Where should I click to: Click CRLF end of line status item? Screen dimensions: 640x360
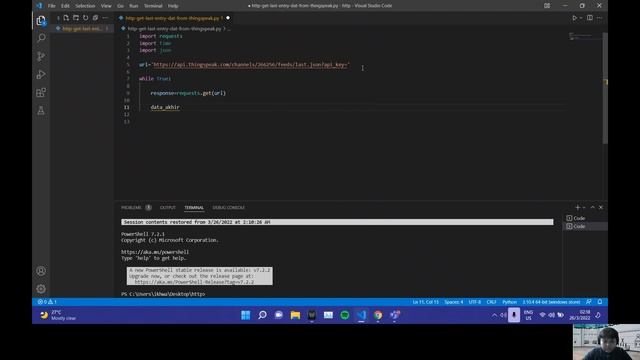pyautogui.click(x=491, y=302)
